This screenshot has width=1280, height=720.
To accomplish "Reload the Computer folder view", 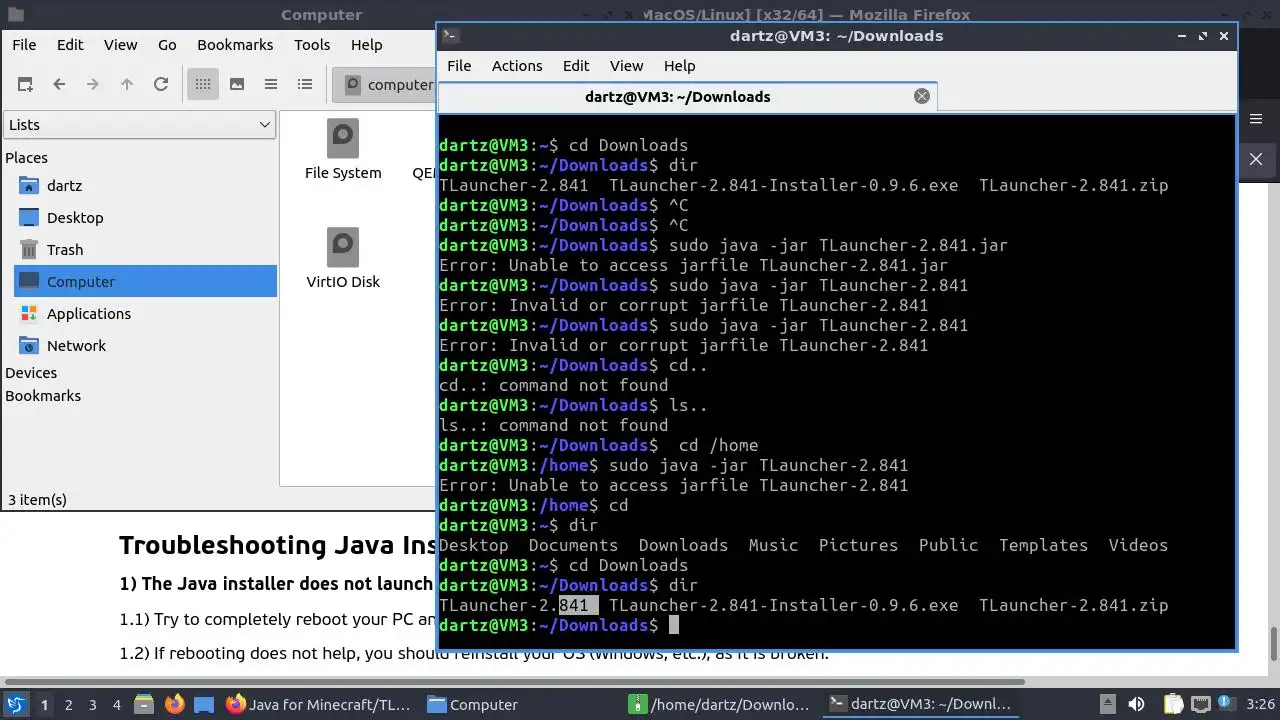I will (x=161, y=85).
